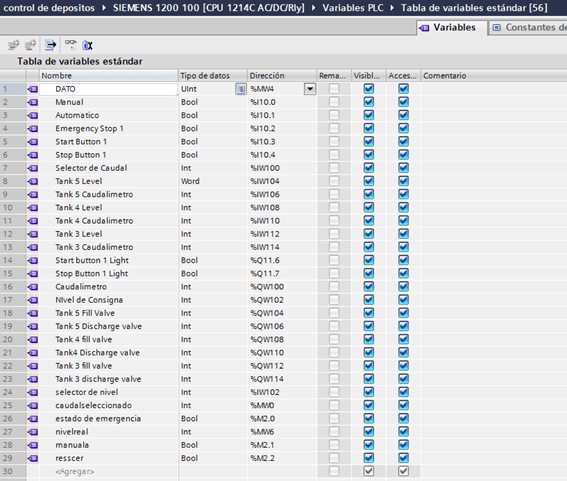Expand breadcrumb arrow after Variables PLC
Viewport: 567px width, 481px height.
tap(392, 8)
